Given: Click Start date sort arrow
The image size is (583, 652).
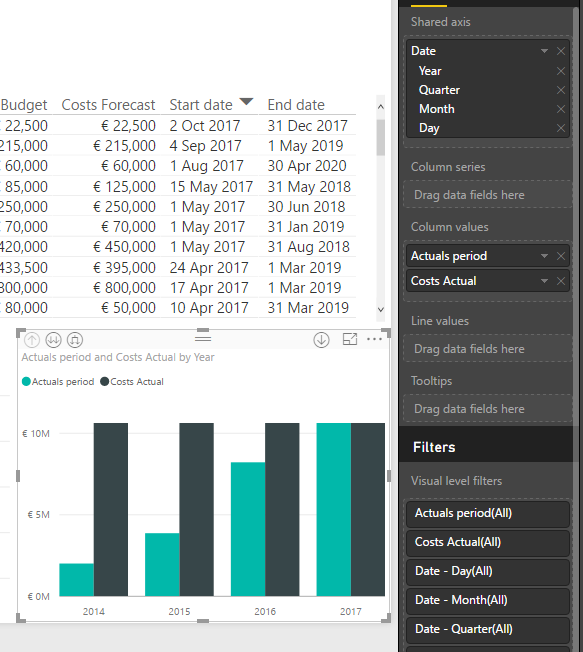Looking at the screenshot, I should (x=247, y=101).
